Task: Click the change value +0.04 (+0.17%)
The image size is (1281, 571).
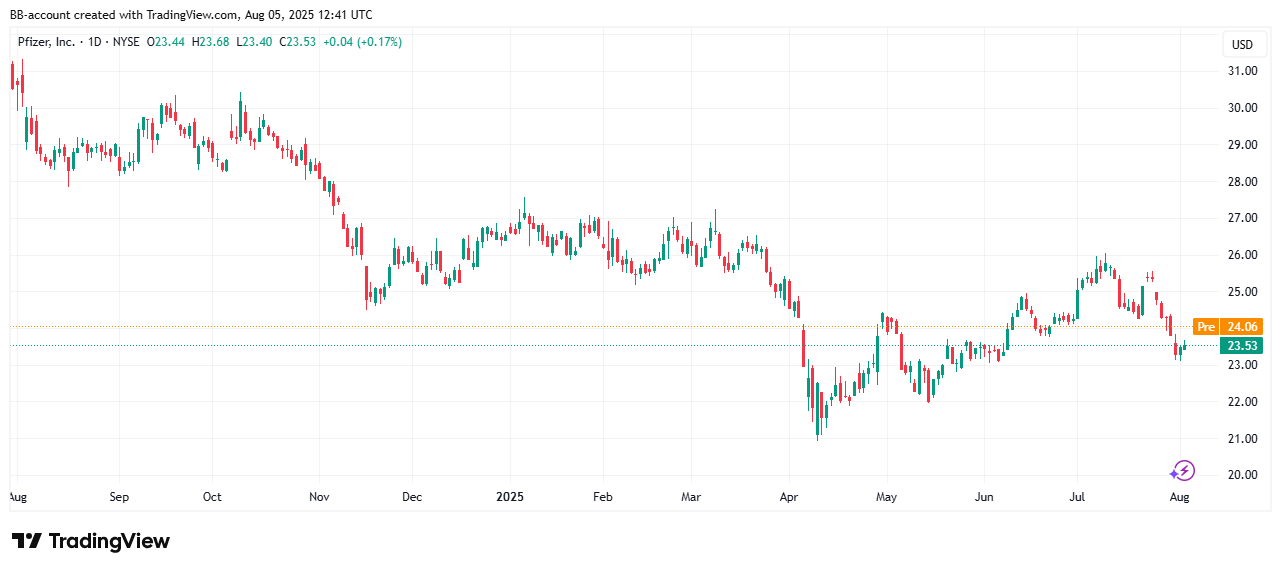Action: pyautogui.click(x=362, y=42)
